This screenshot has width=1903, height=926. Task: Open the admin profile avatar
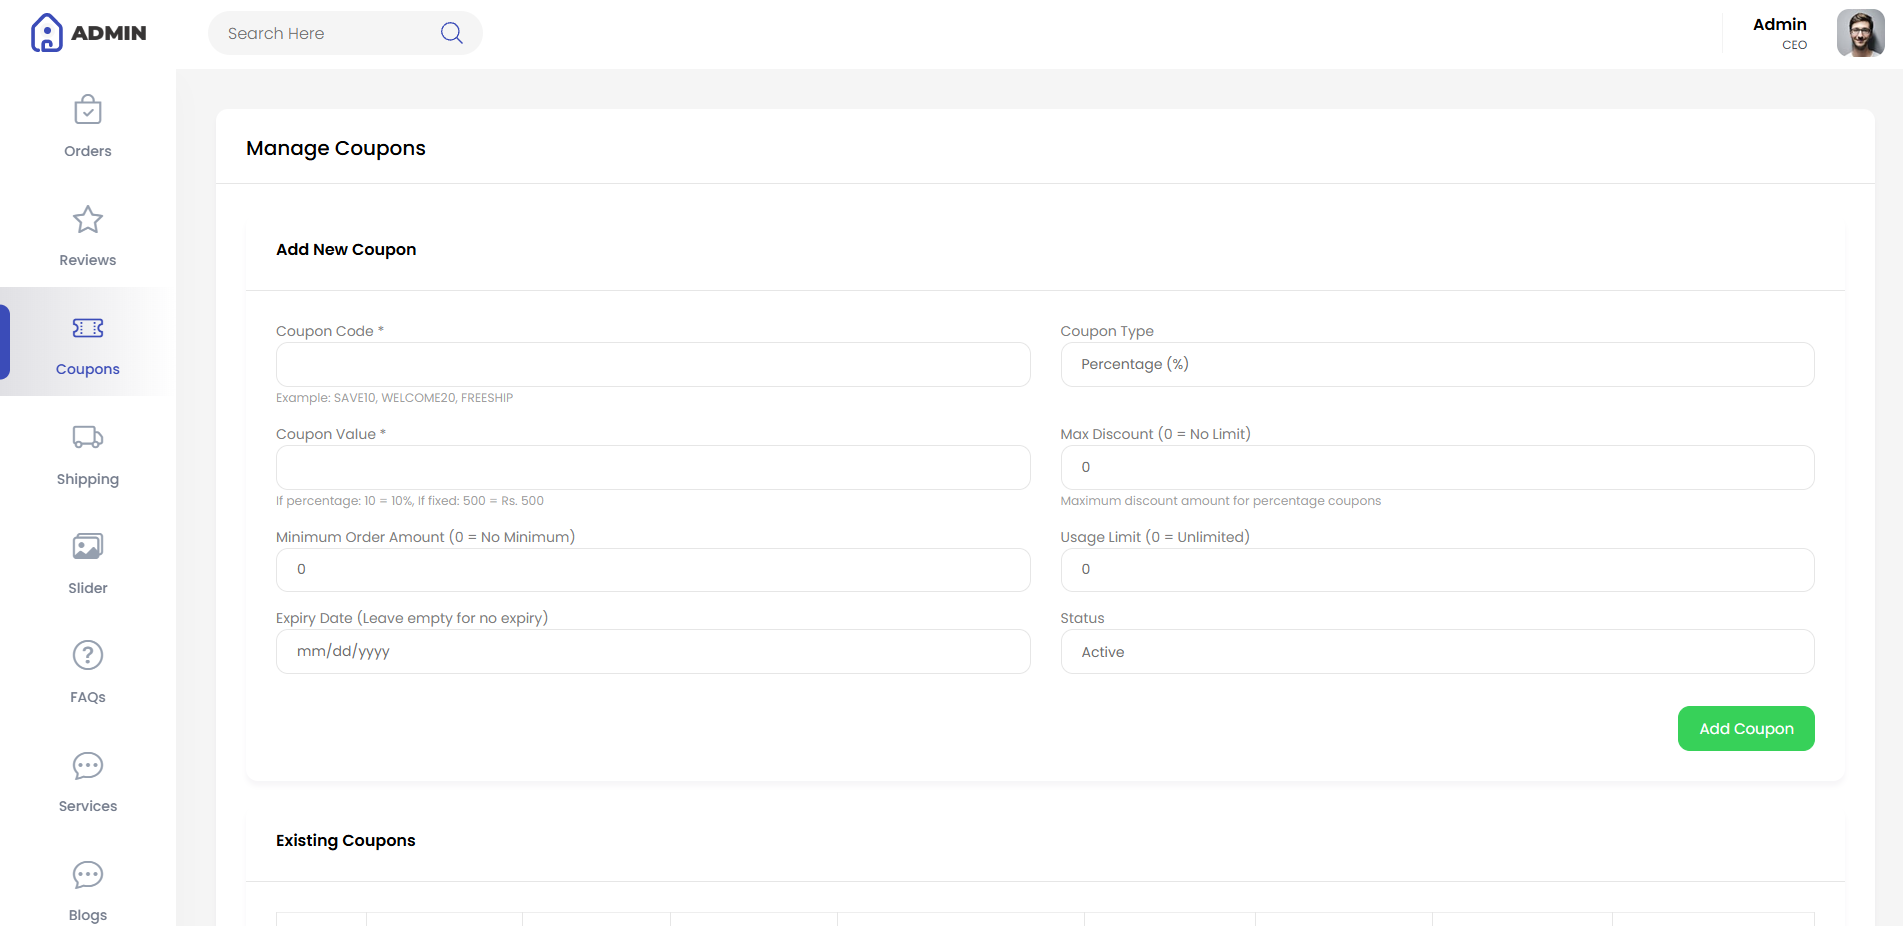(1860, 33)
